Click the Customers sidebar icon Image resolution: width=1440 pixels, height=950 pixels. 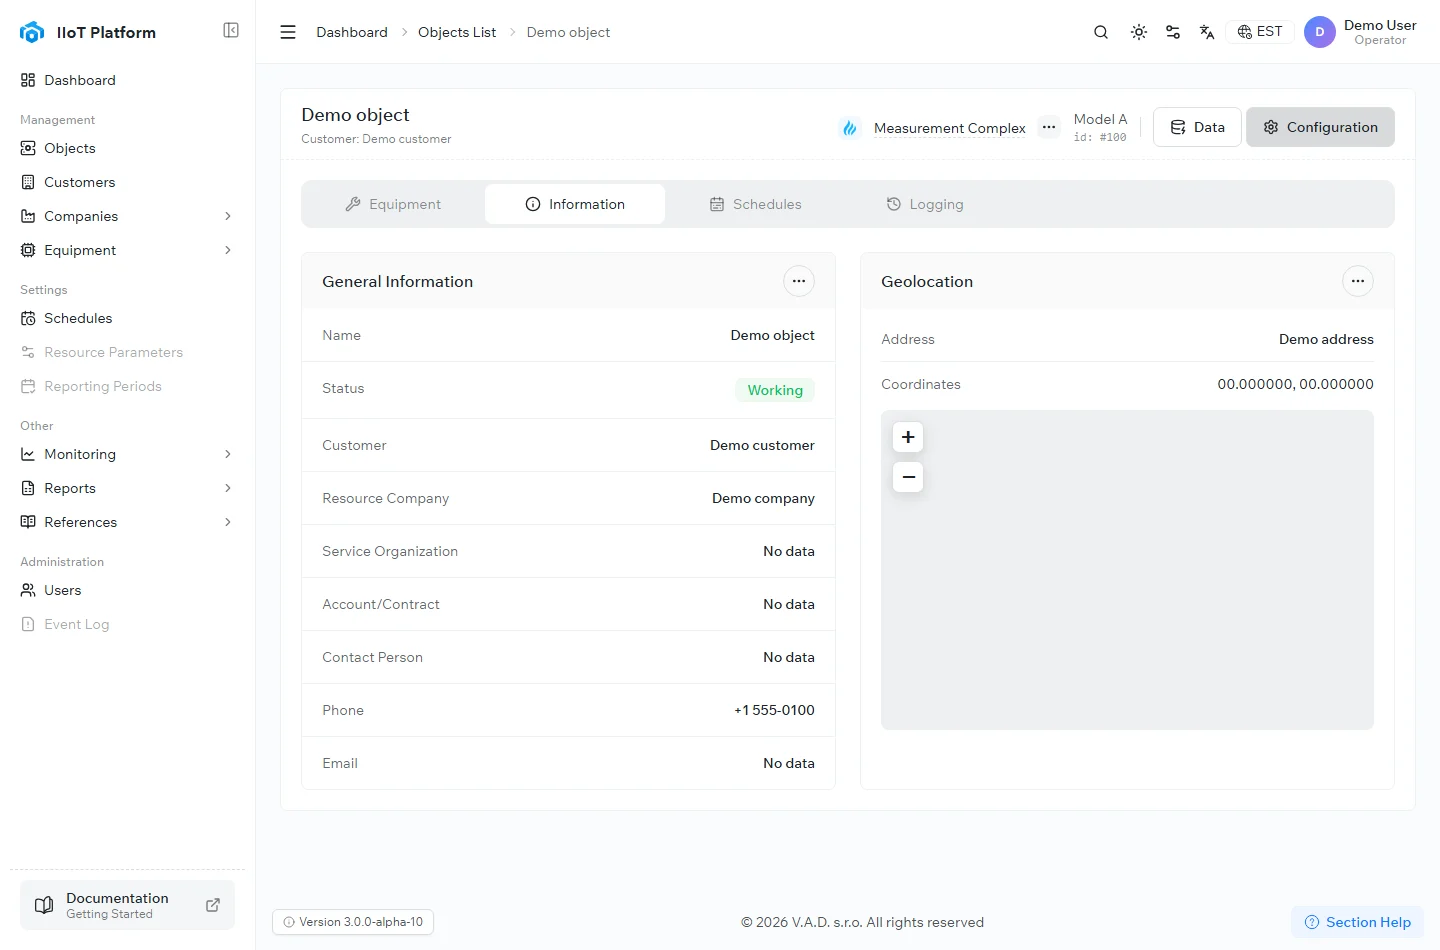pos(28,182)
